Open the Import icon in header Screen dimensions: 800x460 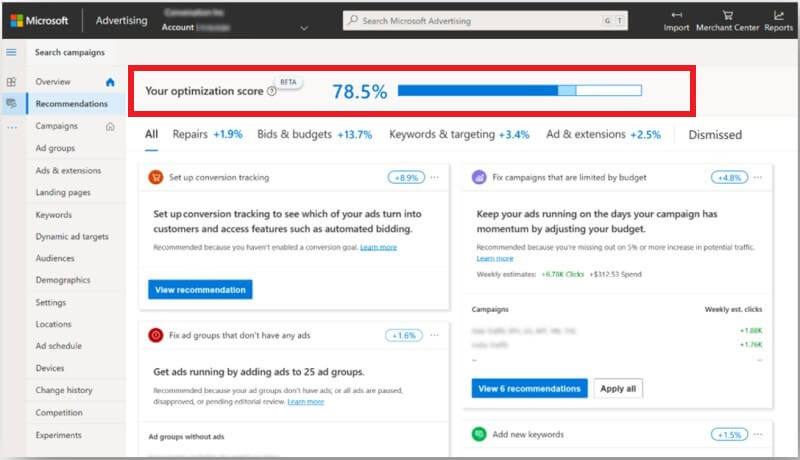[677, 15]
